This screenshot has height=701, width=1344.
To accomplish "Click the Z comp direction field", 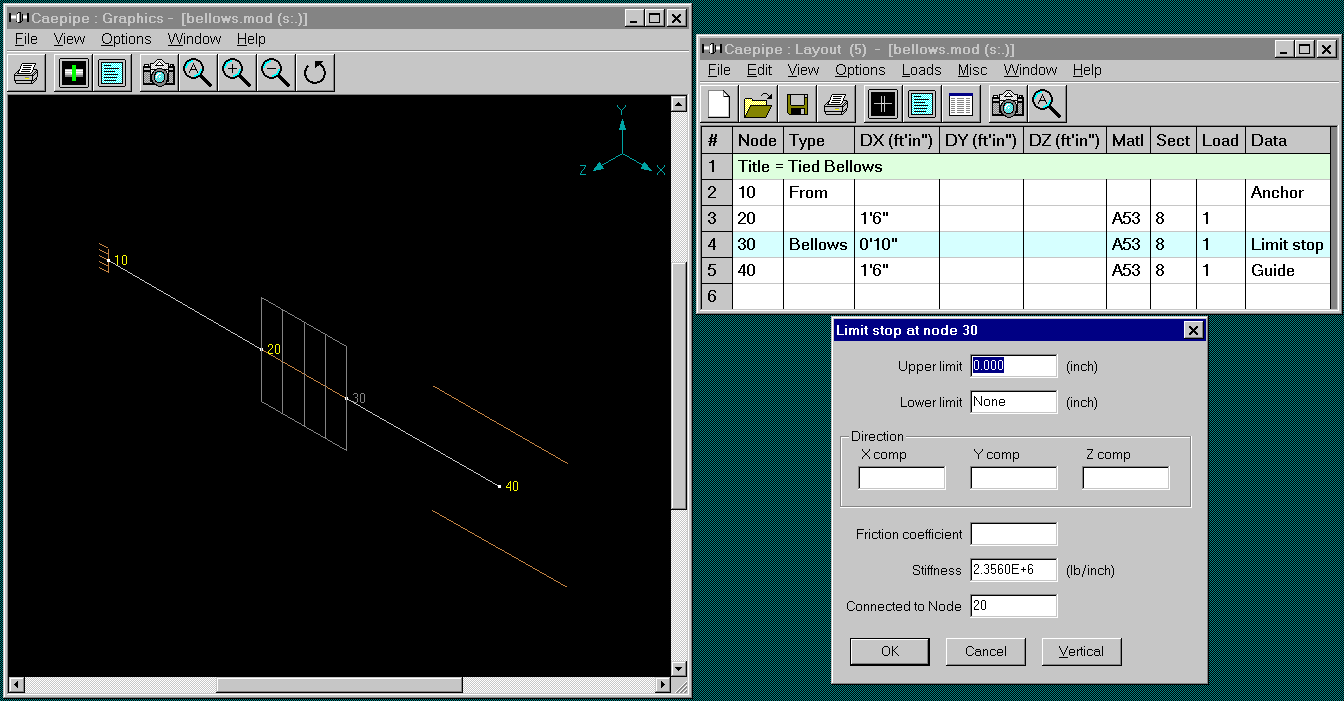I will 1126,478.
